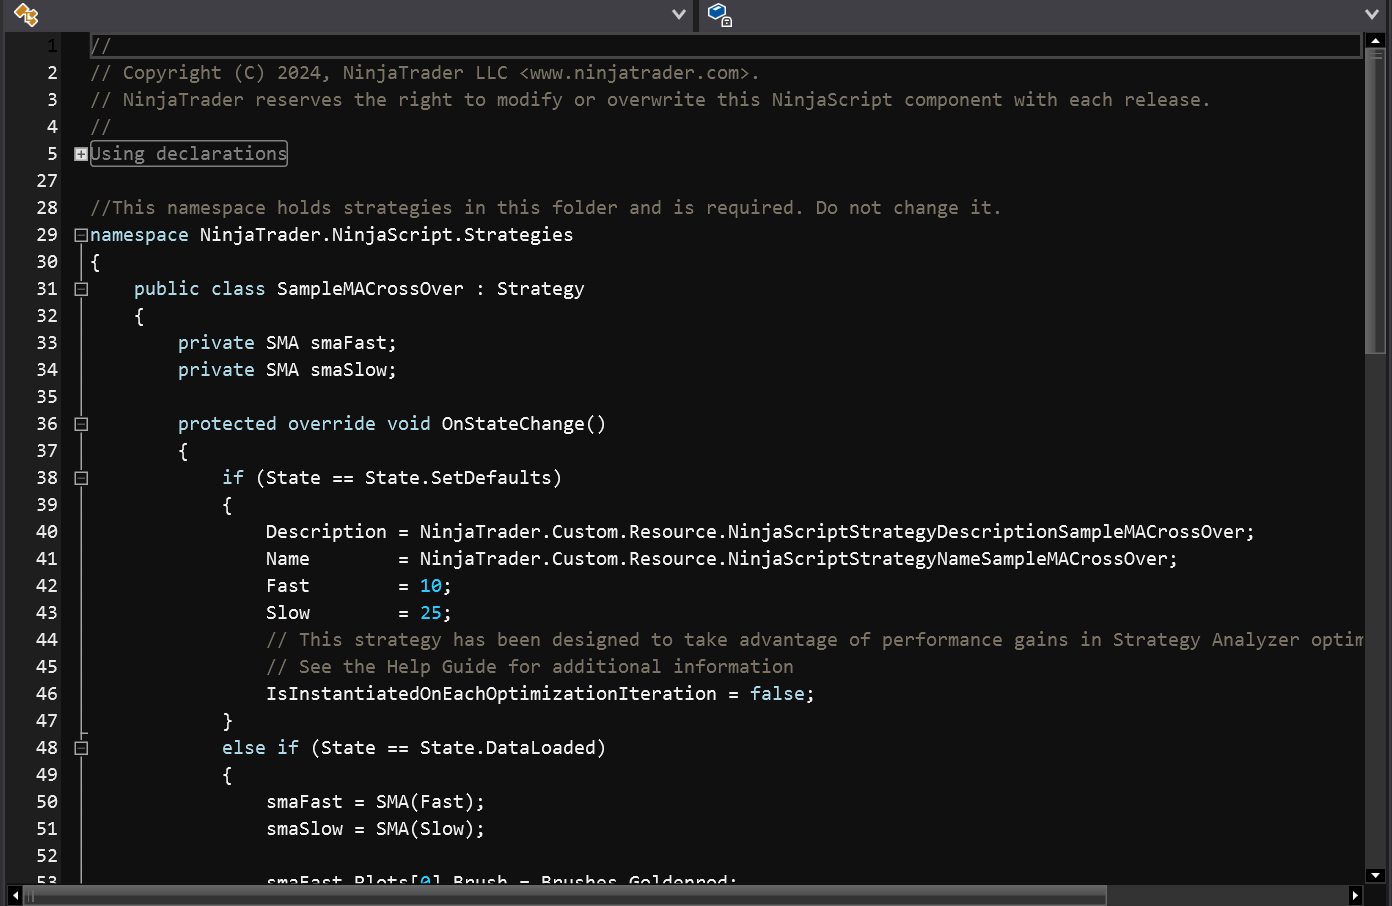Click the orange class icon in the type selector
The image size is (1392, 906).
[x=26, y=15]
